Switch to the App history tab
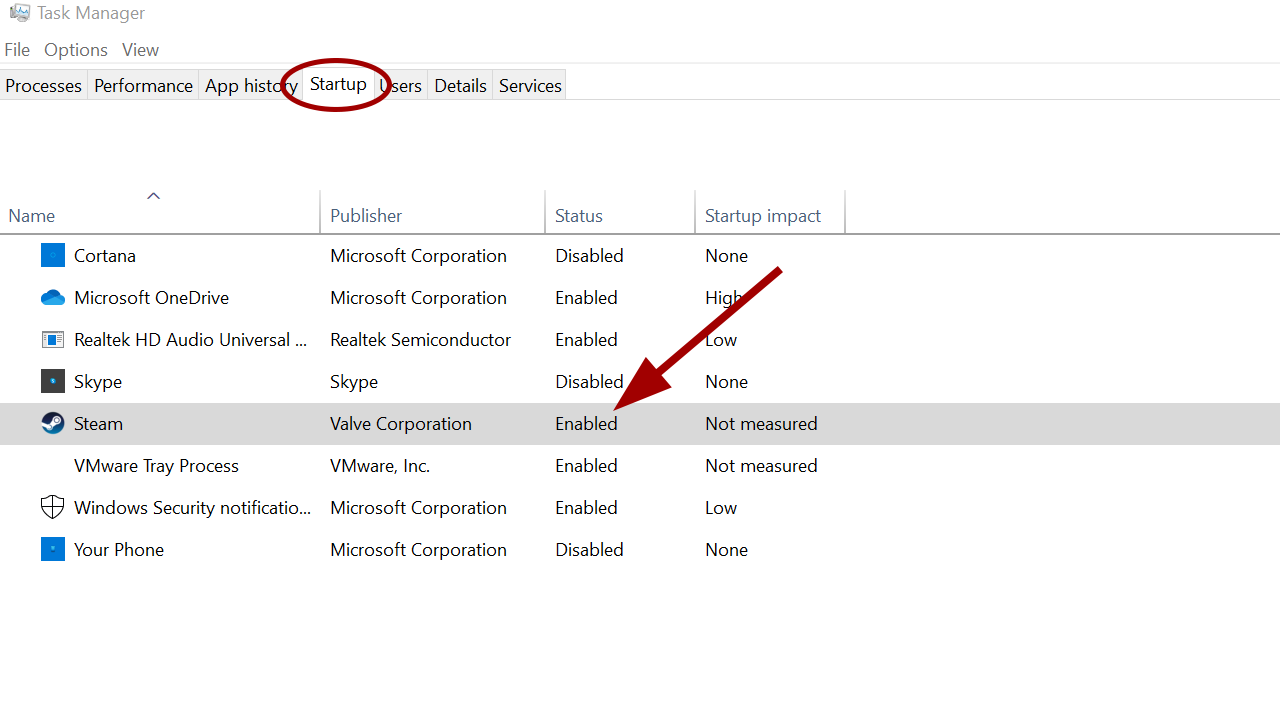This screenshot has width=1280, height=720. coord(251,86)
